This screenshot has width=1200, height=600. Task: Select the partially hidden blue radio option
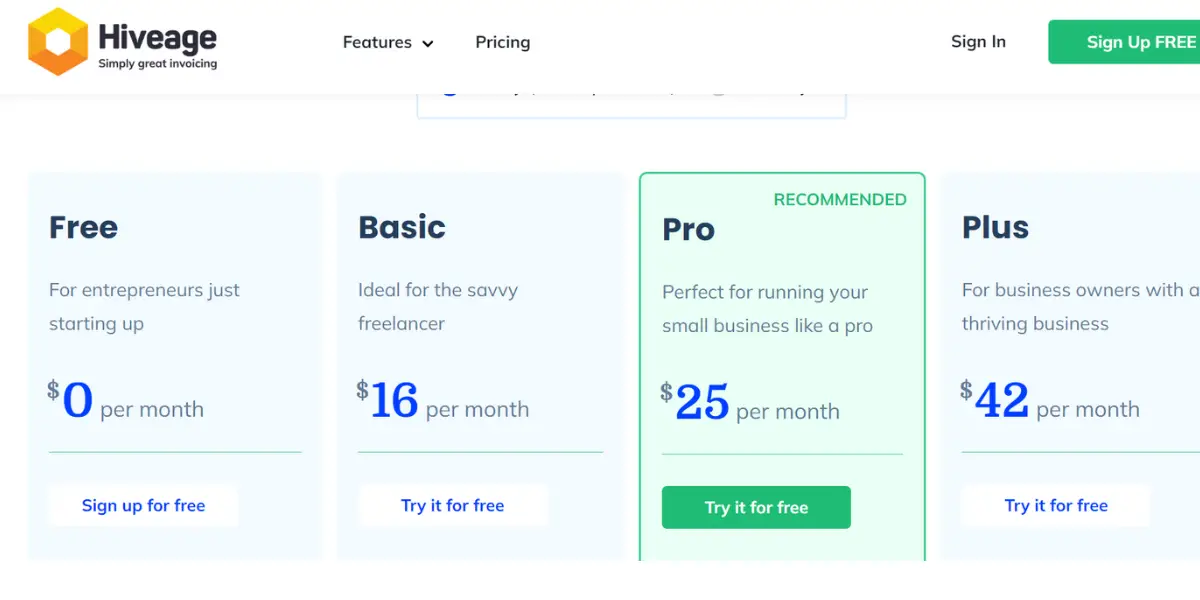(449, 91)
